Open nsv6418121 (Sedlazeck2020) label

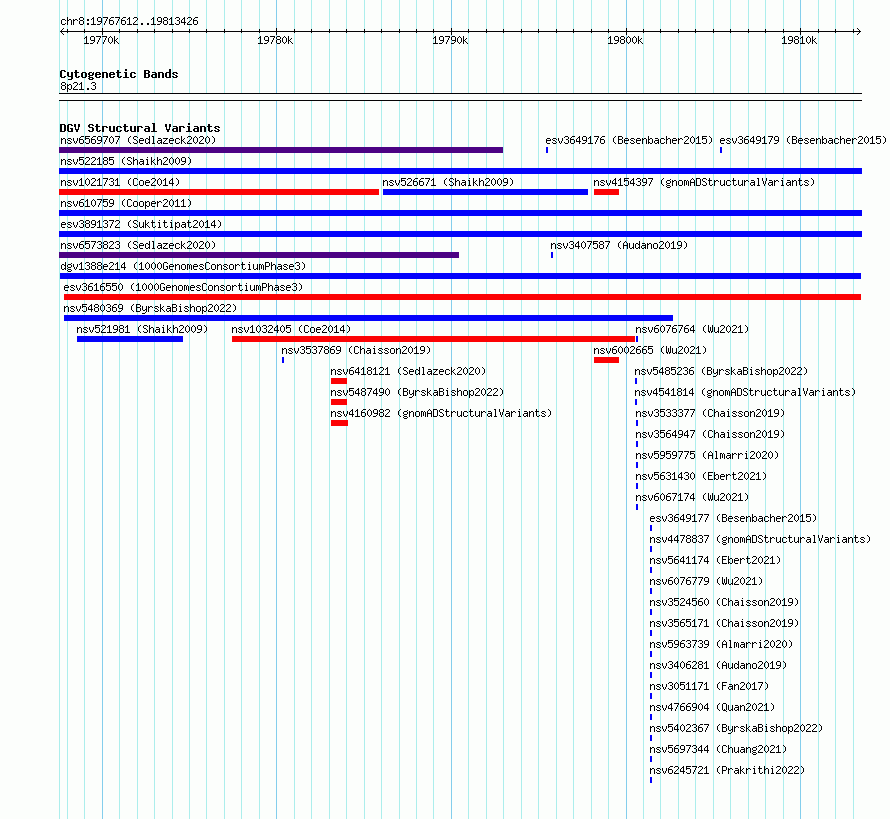(x=408, y=371)
